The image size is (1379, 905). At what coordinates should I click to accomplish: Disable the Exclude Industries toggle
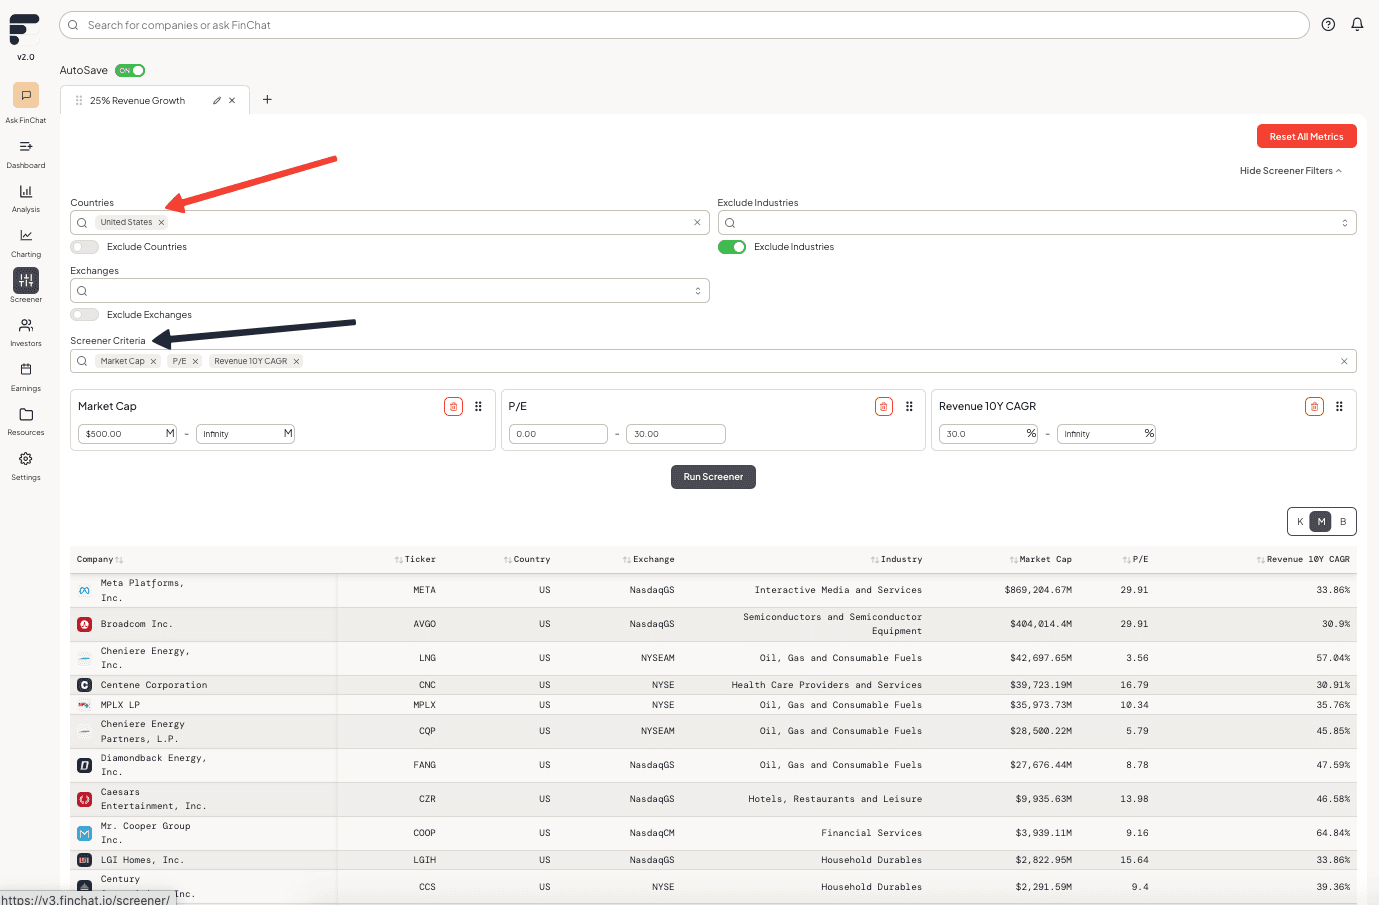732,247
